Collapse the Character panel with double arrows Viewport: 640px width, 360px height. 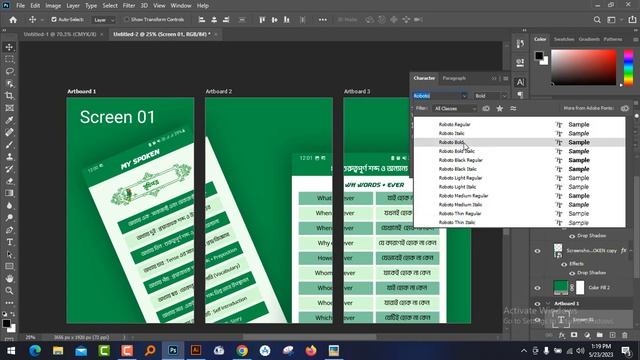click(x=494, y=78)
